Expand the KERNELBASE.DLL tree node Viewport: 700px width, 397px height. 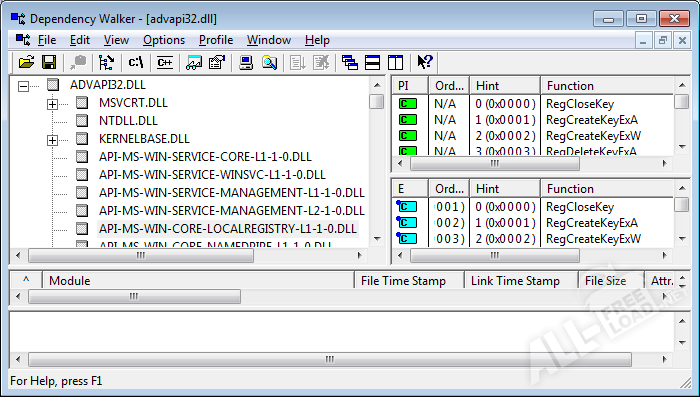[x=52, y=140]
